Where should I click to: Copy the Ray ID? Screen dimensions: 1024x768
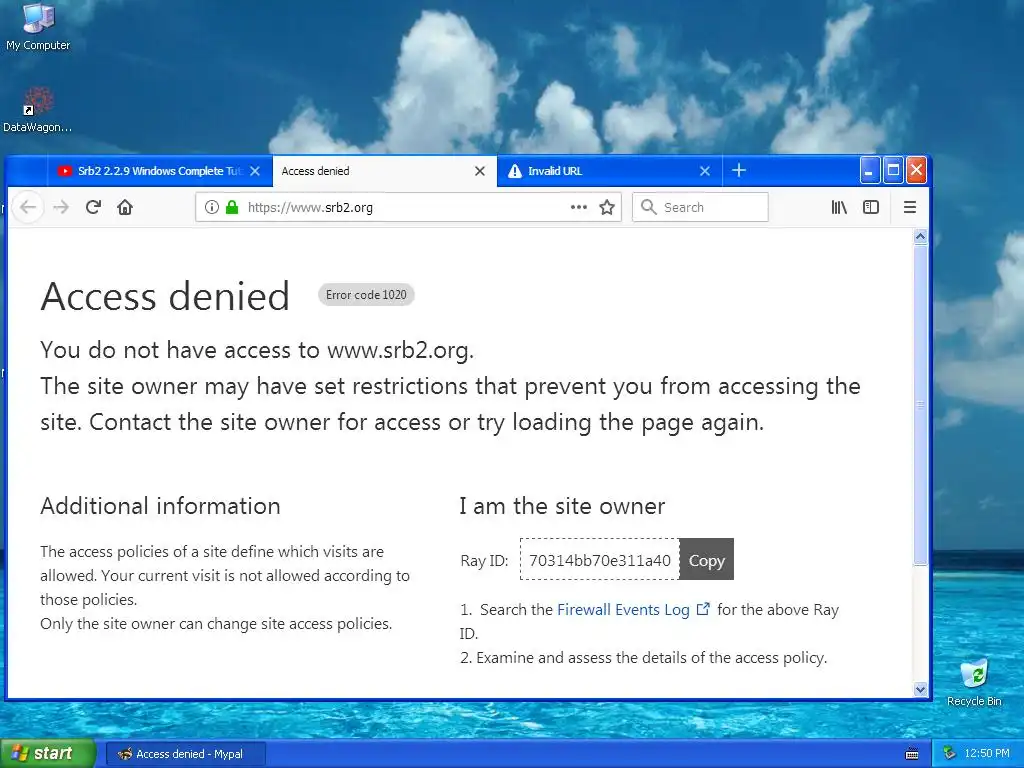tap(707, 560)
